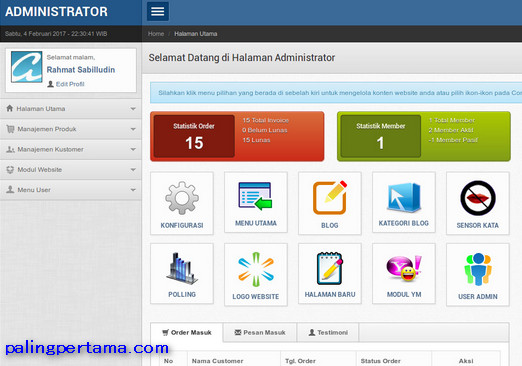This screenshot has height=366, width=522.
Task: Open the Manajemen Produk sidebar menu
Action: point(71,129)
